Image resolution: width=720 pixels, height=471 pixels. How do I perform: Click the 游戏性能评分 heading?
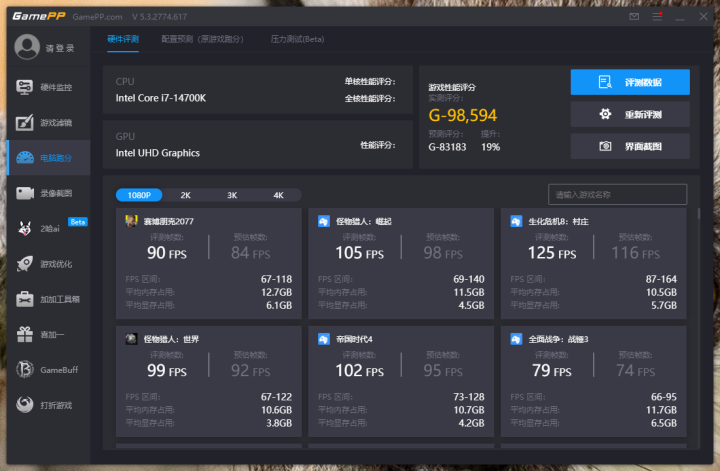(452, 87)
